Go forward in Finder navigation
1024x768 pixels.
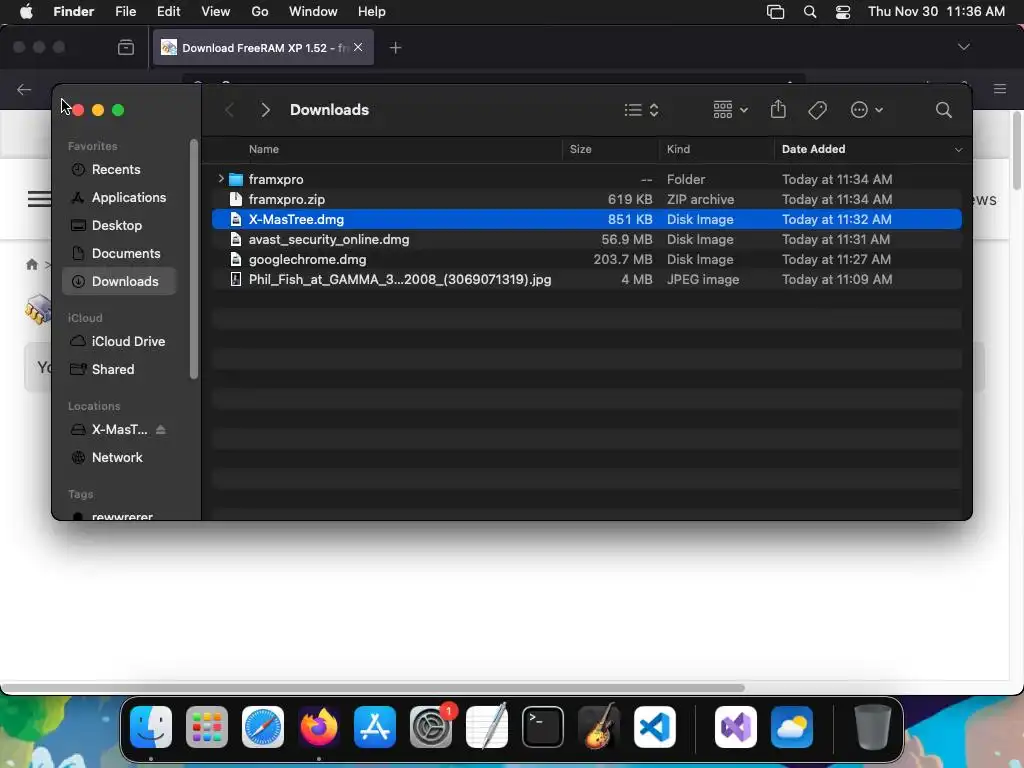[265, 110]
